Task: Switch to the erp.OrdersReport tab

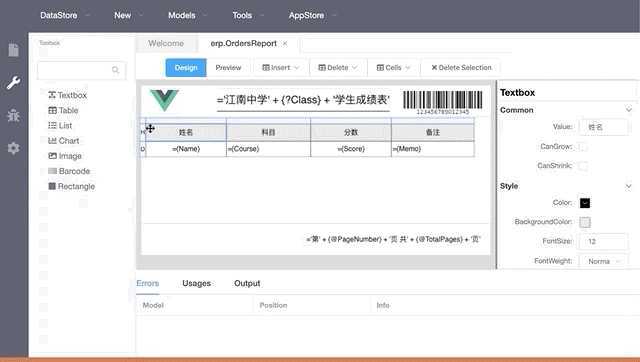Action: pos(244,44)
